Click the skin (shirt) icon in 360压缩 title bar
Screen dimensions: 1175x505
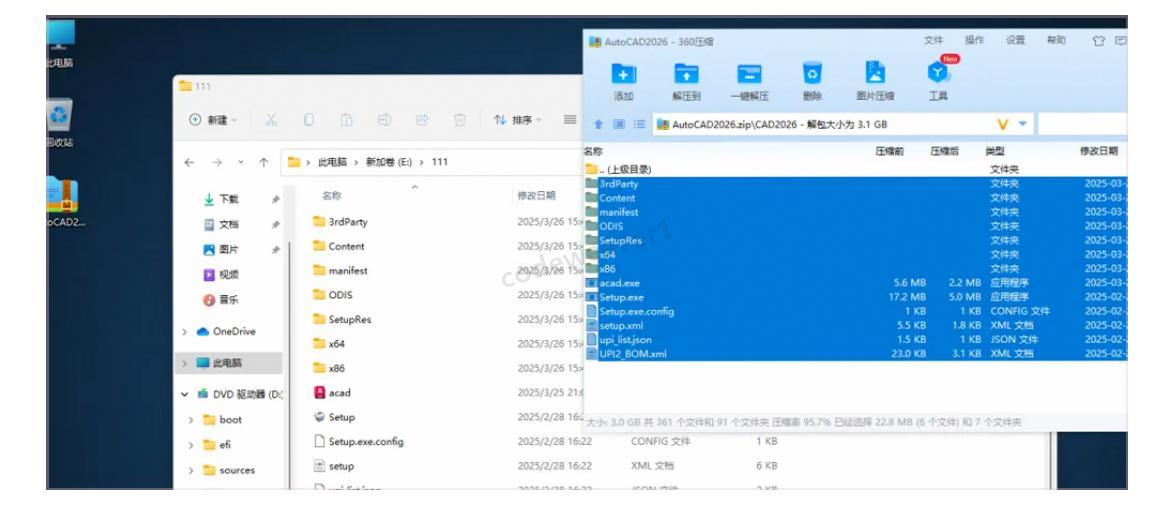coord(1099,41)
